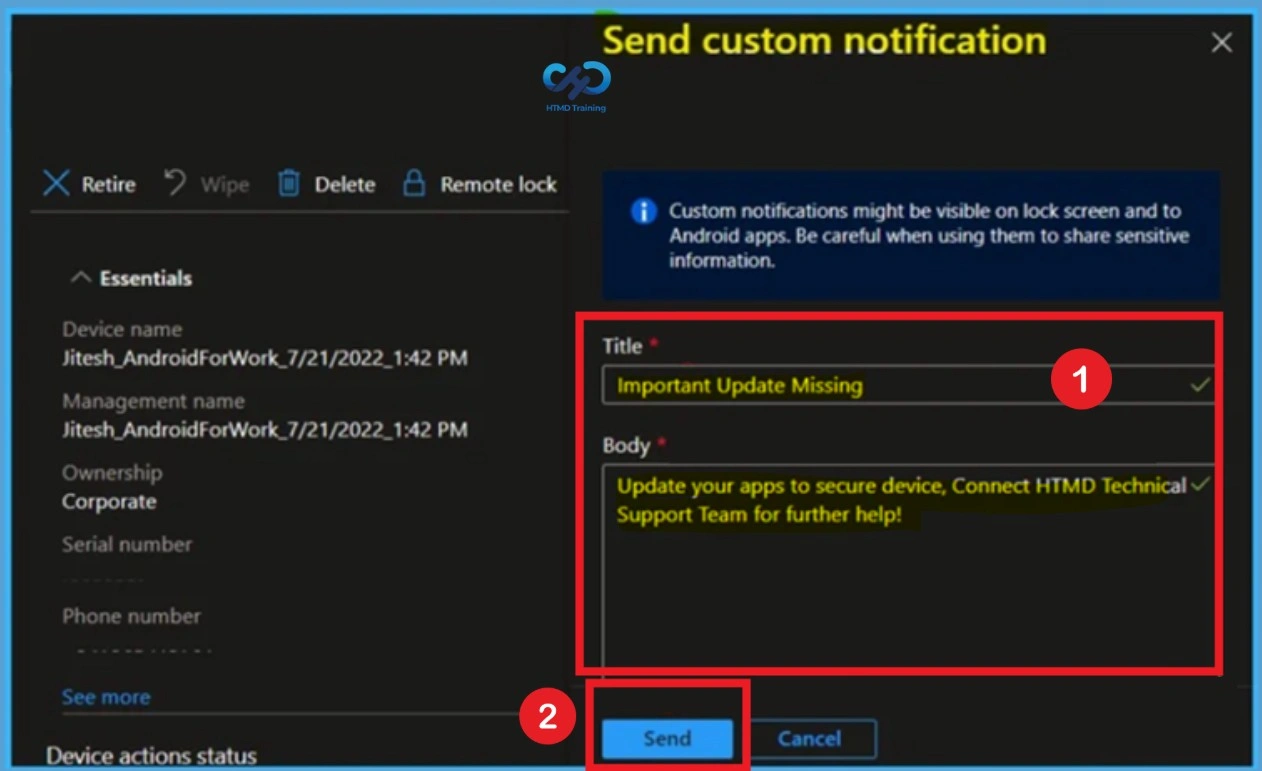Screen dimensions: 1262x771
Task: Click the Remote lock action label
Action: coord(498,185)
